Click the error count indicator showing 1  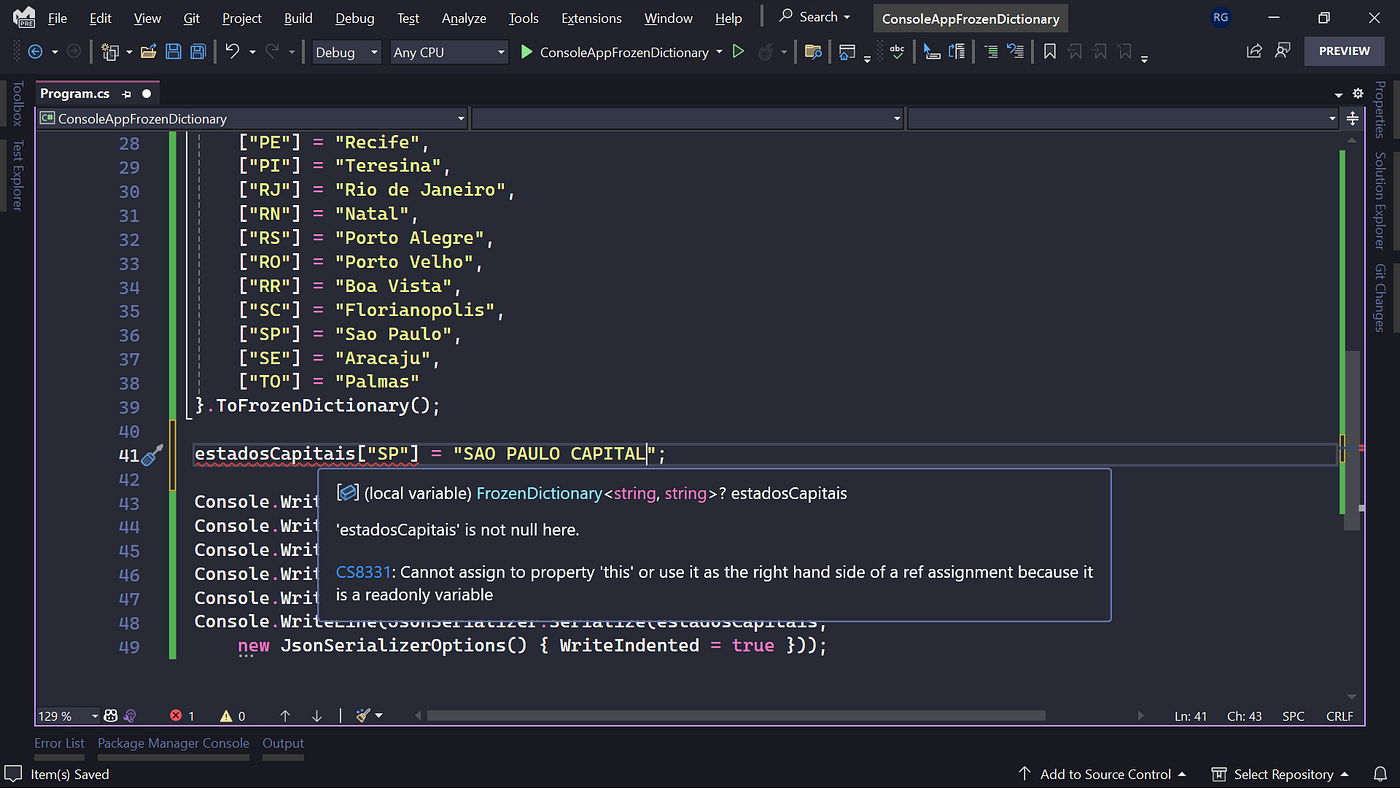point(182,716)
